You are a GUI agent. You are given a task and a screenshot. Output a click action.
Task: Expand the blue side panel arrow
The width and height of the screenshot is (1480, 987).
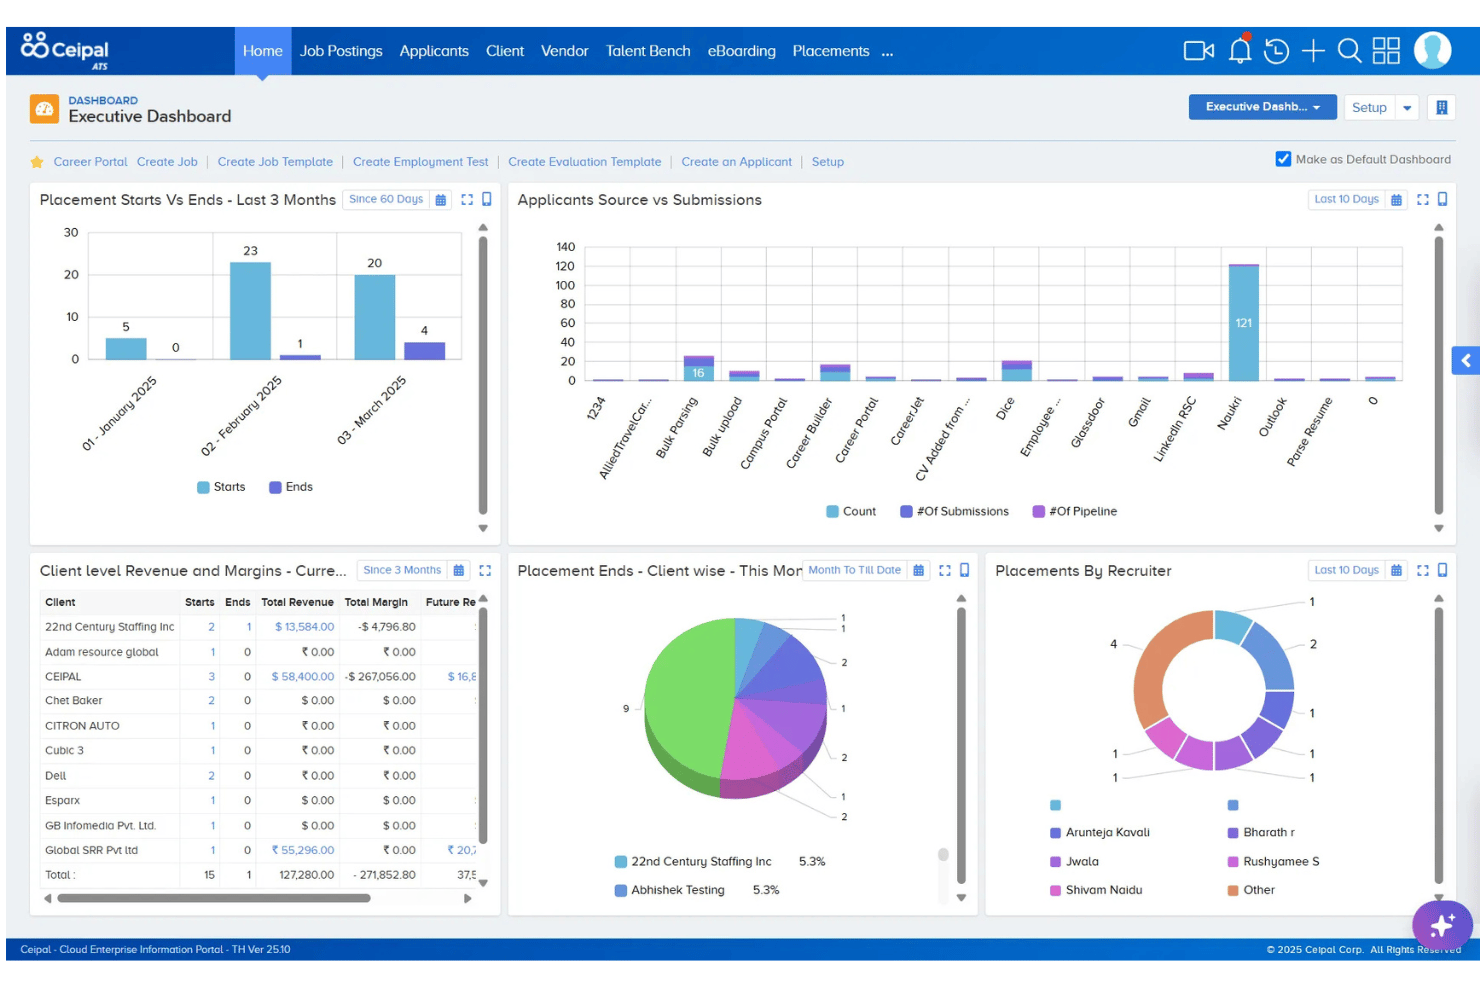pyautogui.click(x=1465, y=361)
